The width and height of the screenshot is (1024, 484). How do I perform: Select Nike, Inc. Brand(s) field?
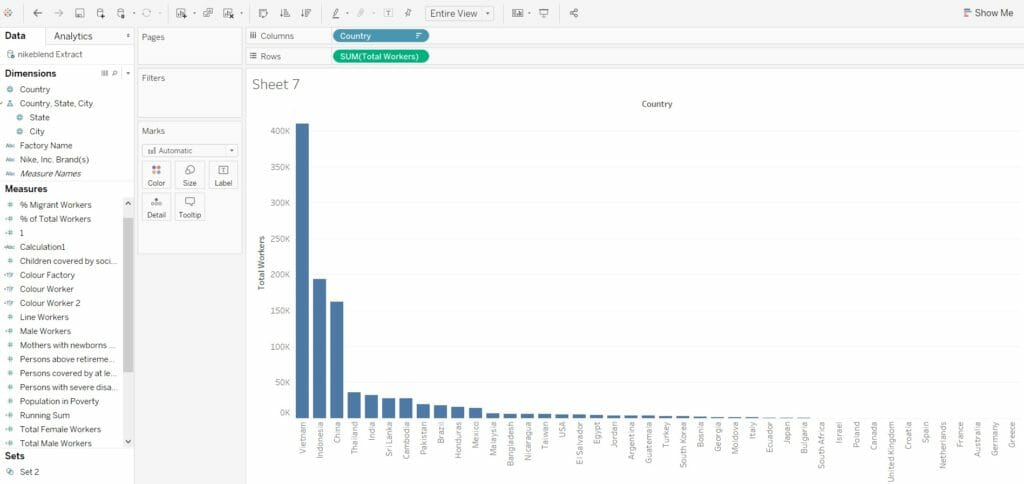pyautogui.click(x=54, y=159)
